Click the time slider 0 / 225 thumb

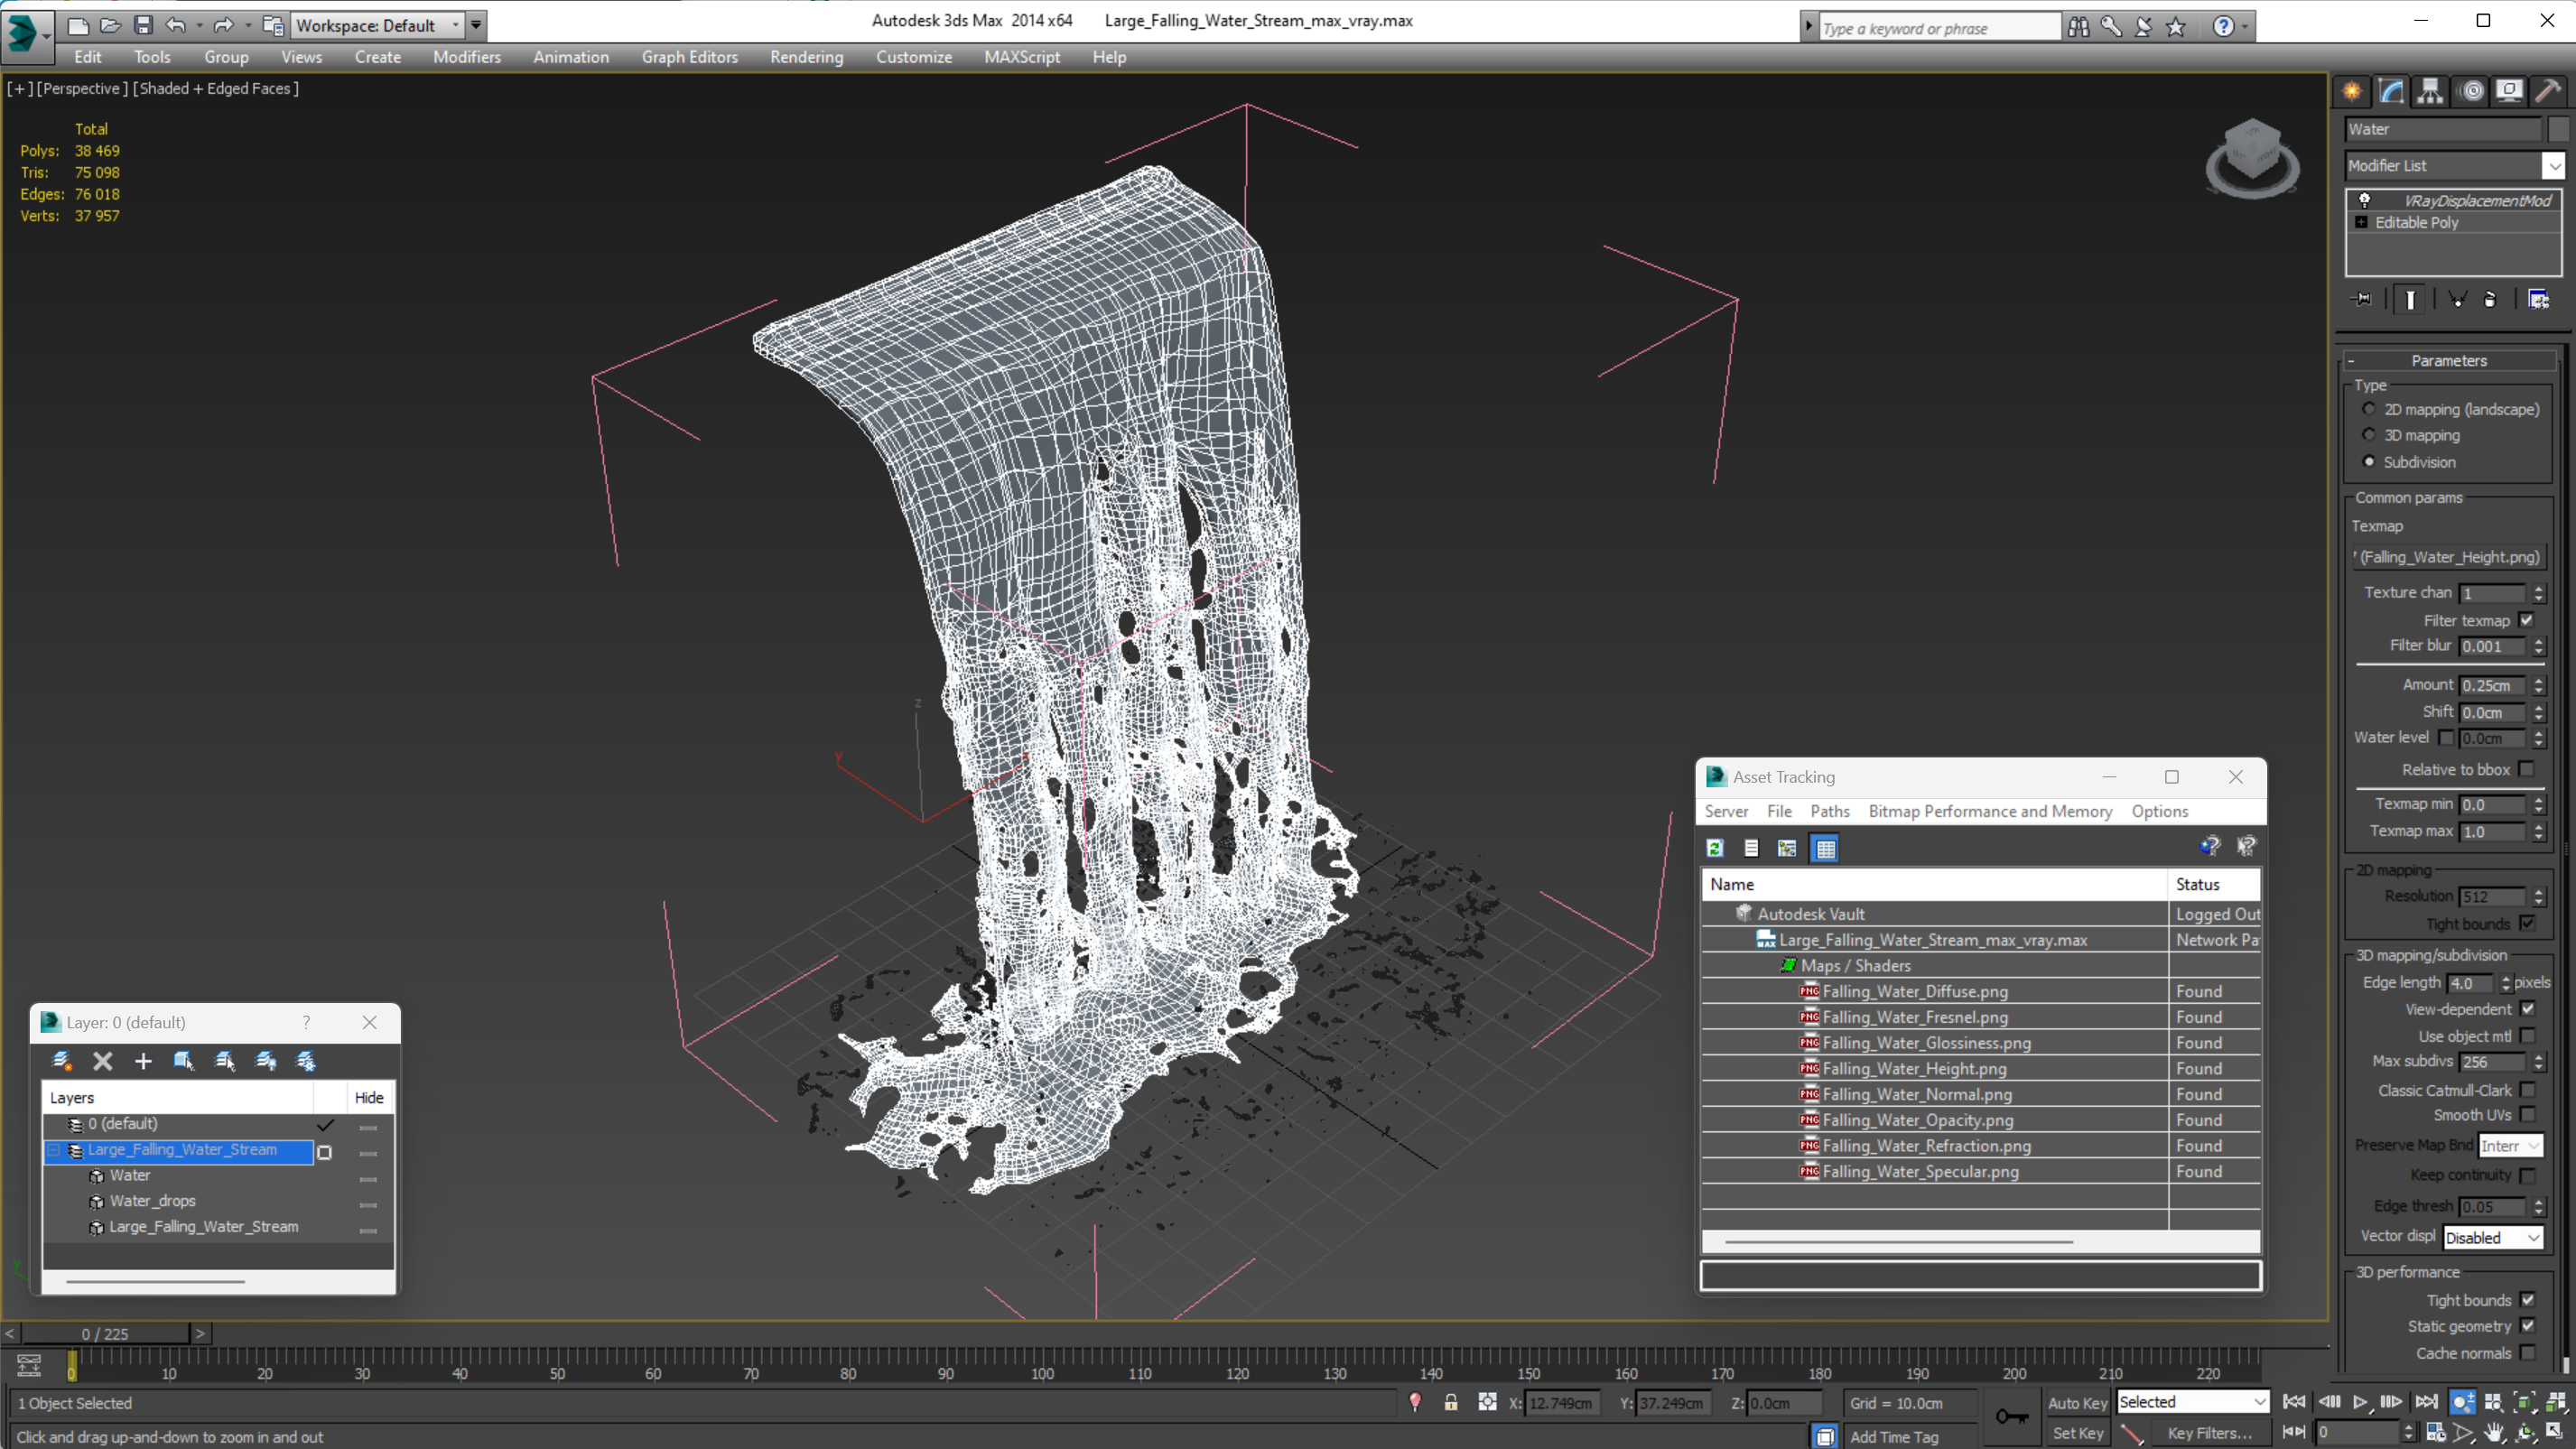click(x=105, y=1333)
